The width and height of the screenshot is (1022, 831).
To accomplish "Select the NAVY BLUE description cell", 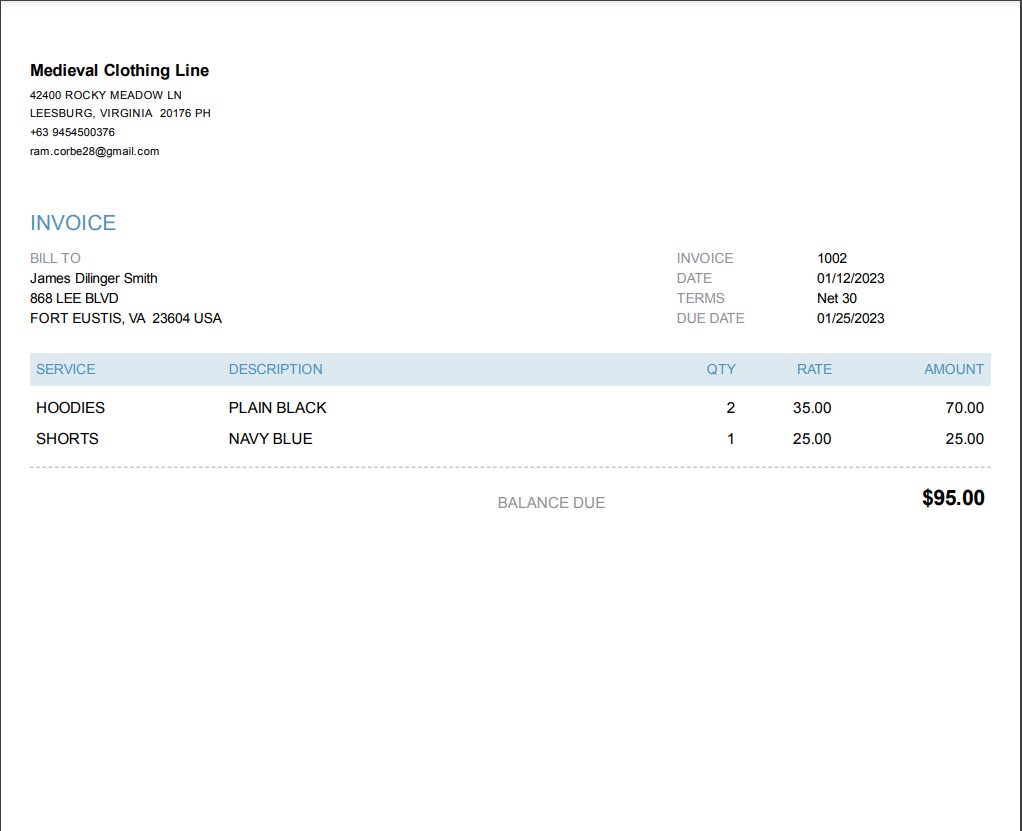I will (270, 439).
